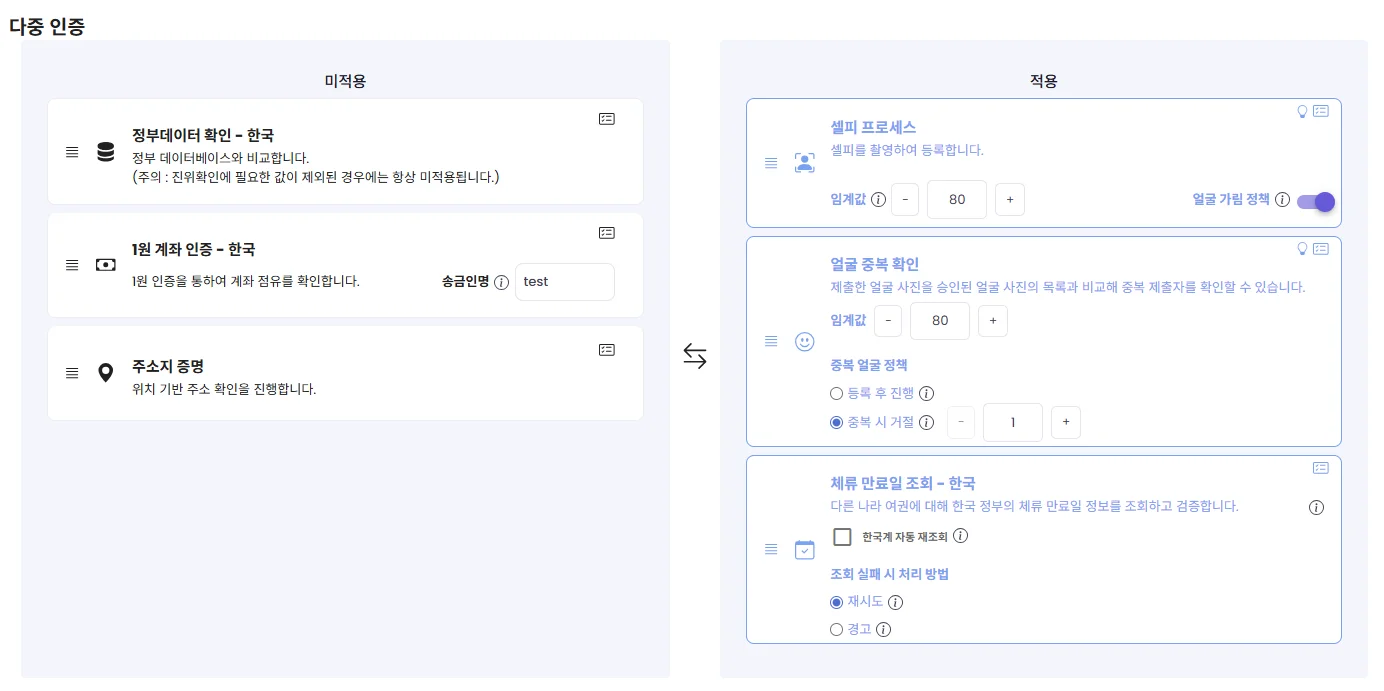The width and height of the screenshot is (1384, 691).
Task: Click the swap arrows between the two panels
Action: click(x=695, y=356)
